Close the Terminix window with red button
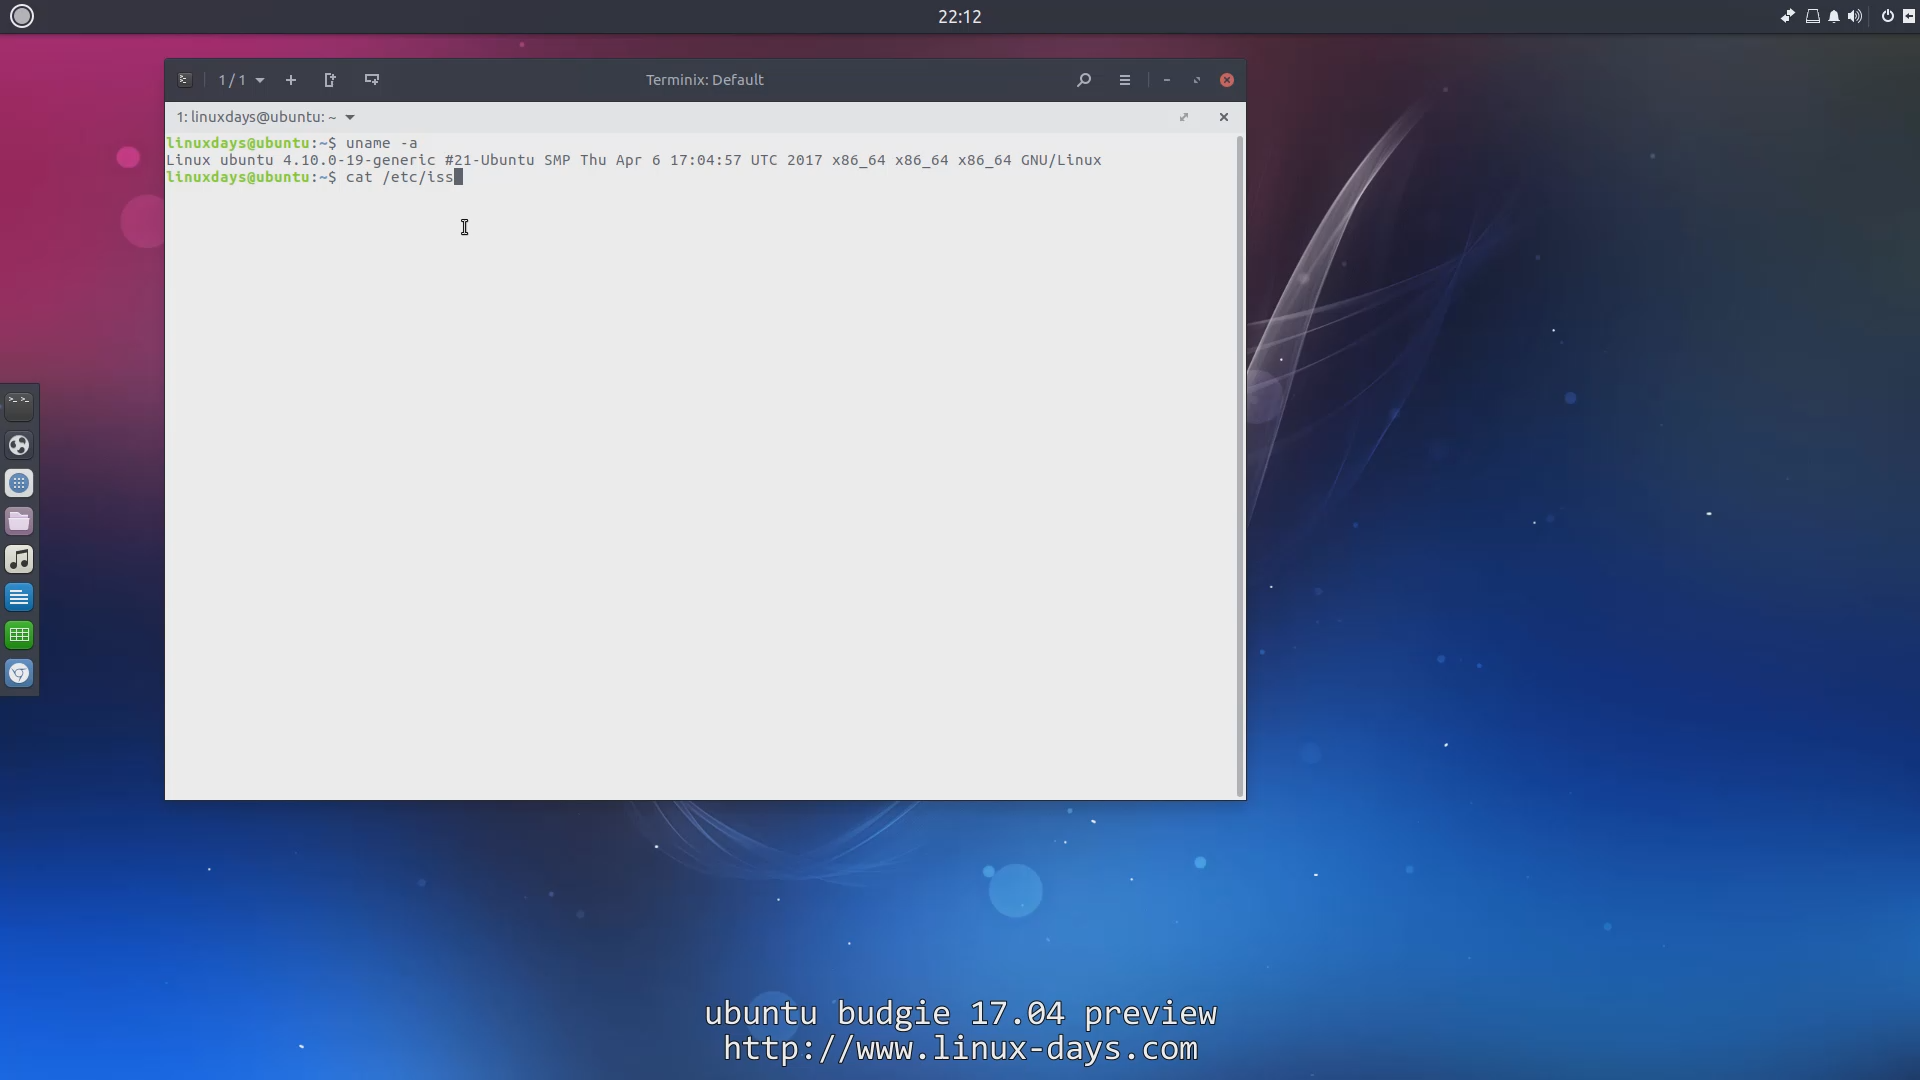 (x=1227, y=80)
